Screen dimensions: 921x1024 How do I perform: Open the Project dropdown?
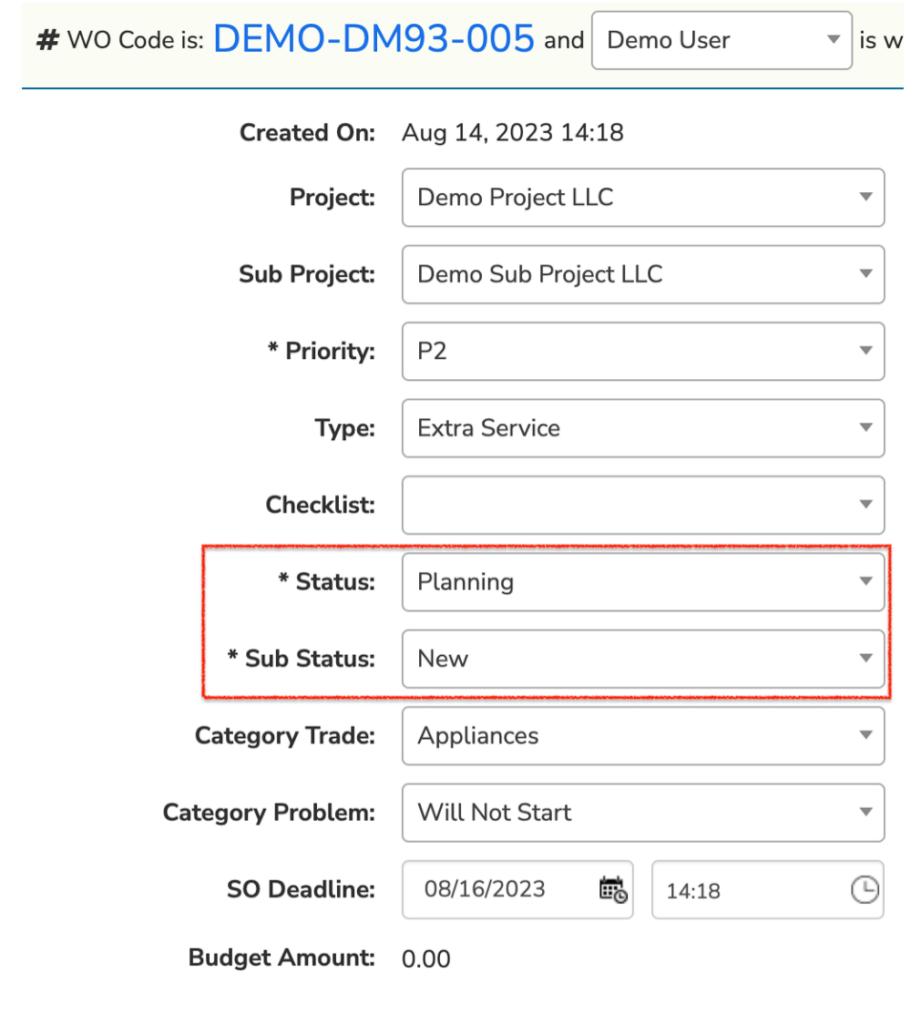coord(642,197)
